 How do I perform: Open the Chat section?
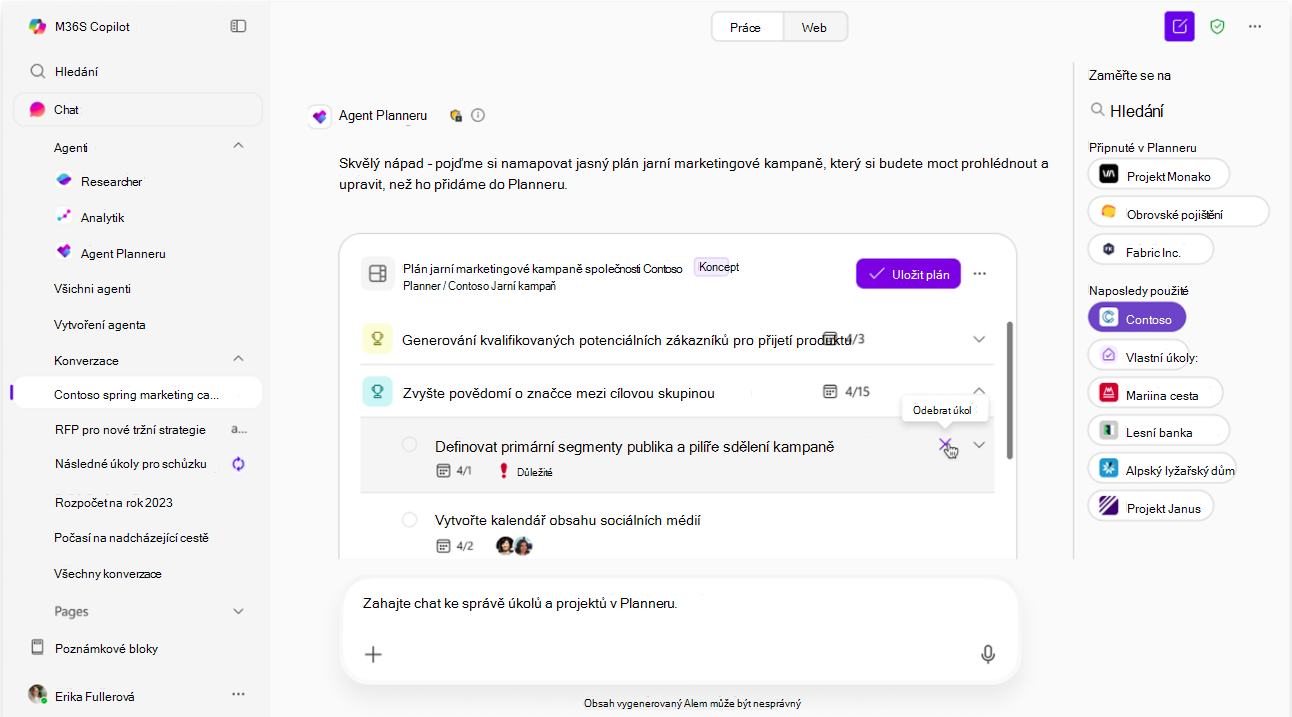pos(137,110)
